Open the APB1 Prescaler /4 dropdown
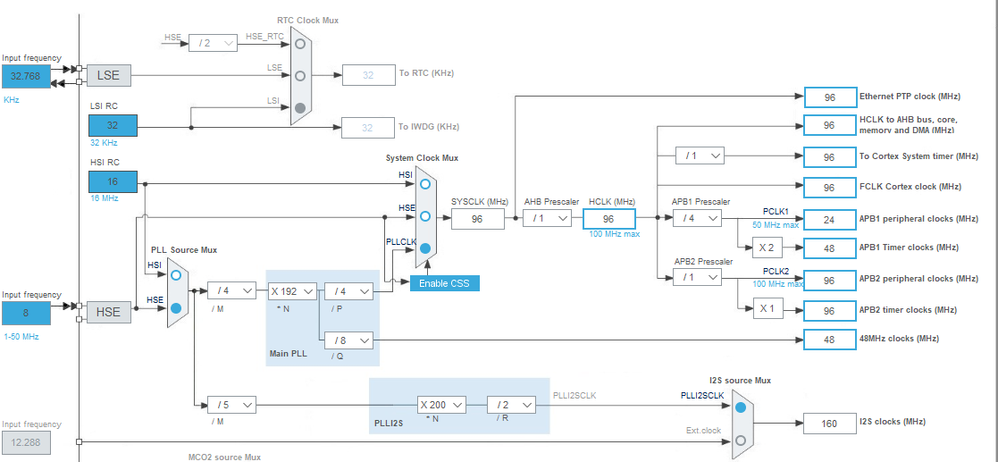Viewport: 998px width, 462px height. click(x=697, y=218)
